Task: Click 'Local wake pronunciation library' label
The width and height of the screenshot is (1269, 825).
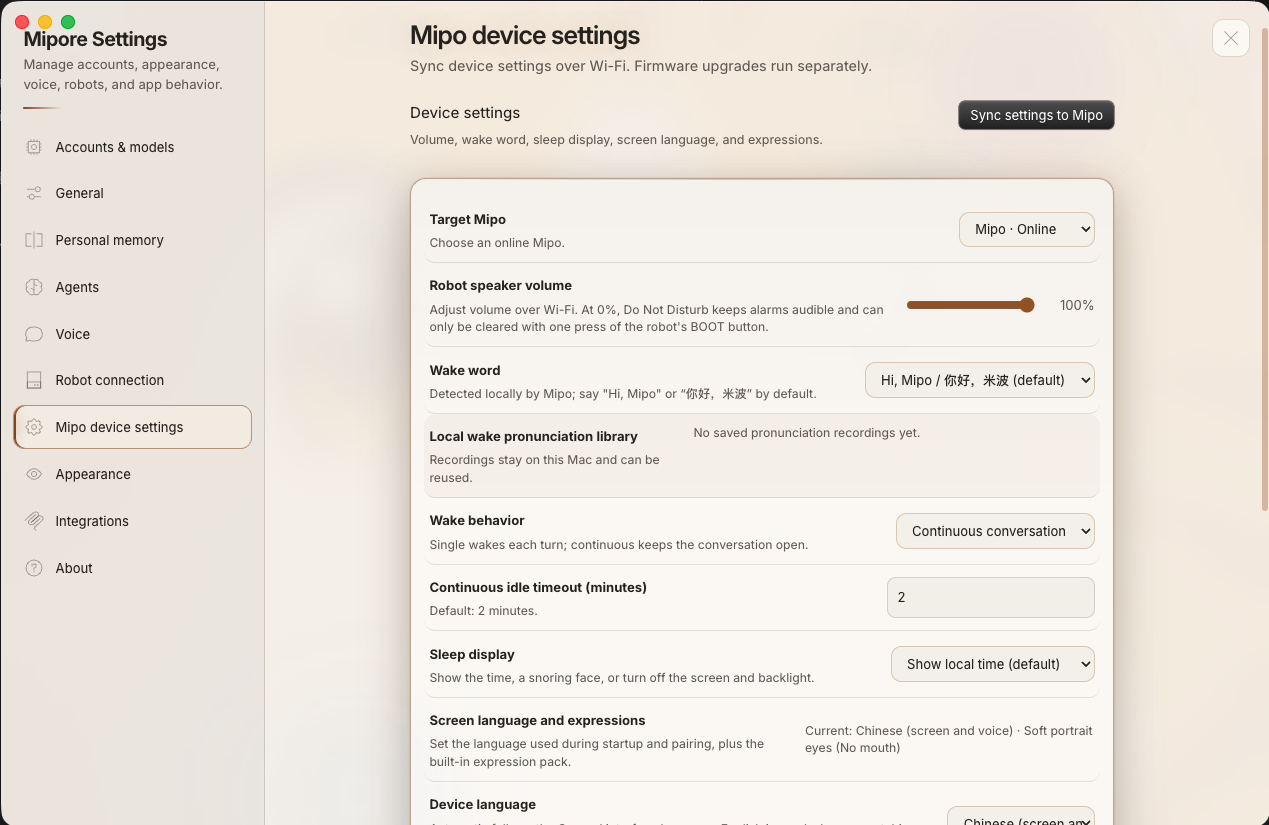Action: point(533,436)
